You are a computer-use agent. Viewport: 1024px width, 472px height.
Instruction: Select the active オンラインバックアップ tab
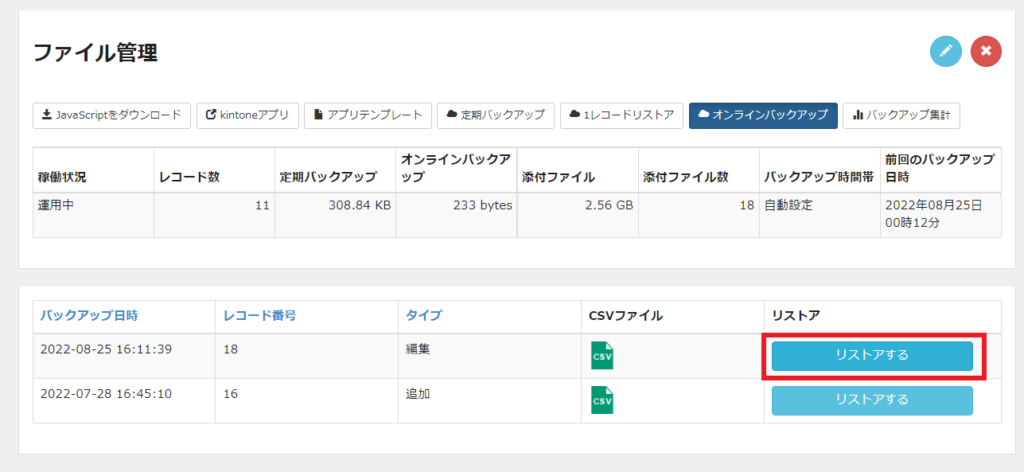763,116
